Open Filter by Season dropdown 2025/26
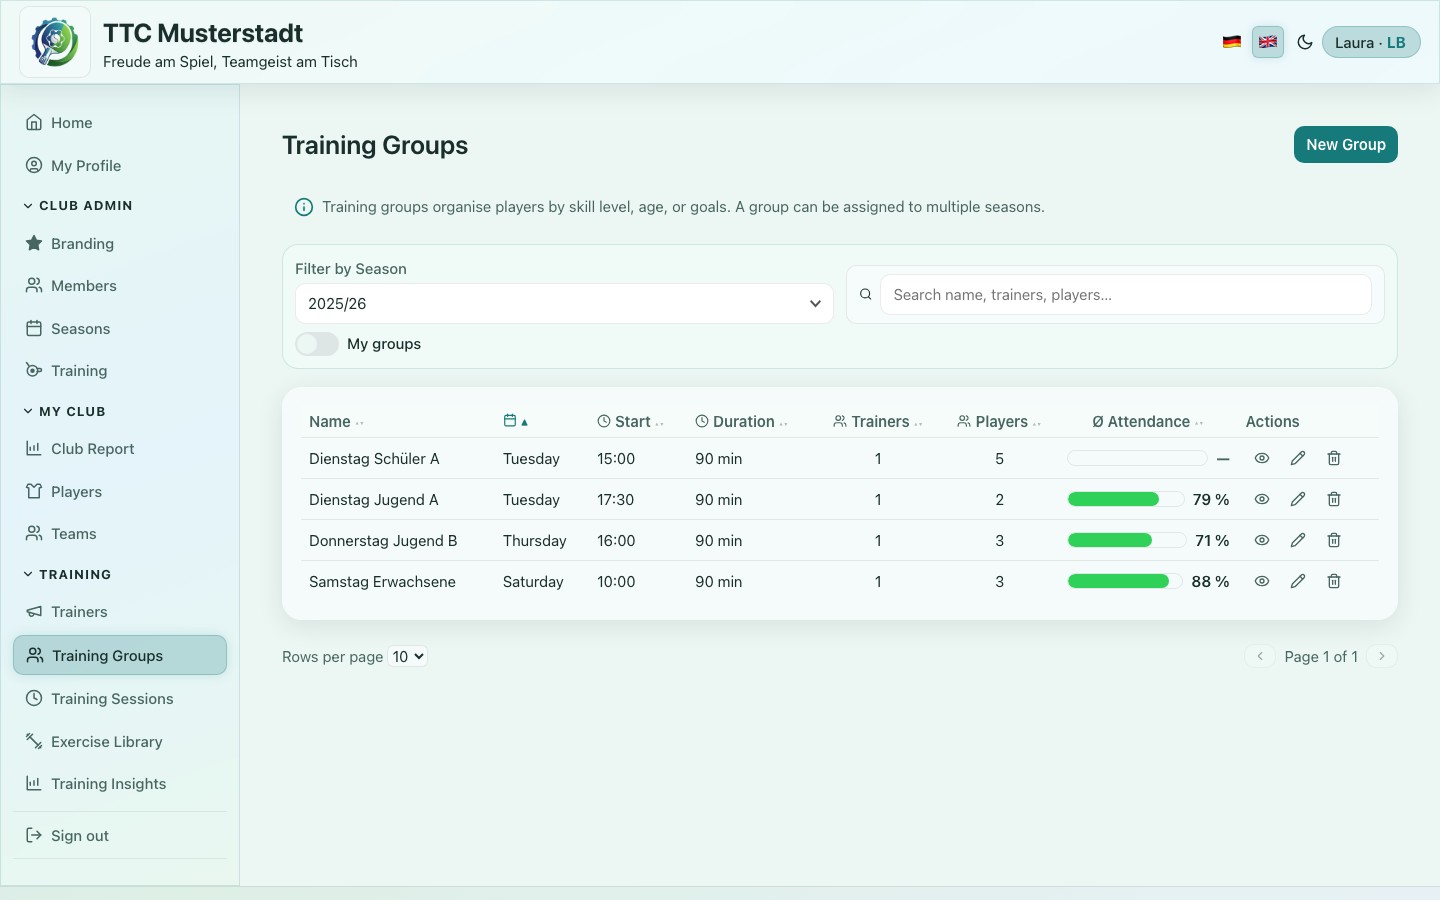This screenshot has height=900, width=1440. pos(564,303)
